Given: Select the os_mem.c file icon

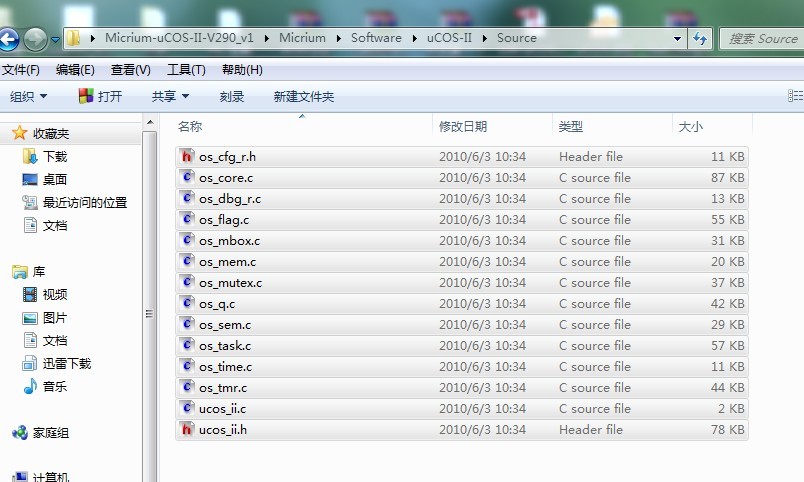Looking at the screenshot, I should [x=187, y=261].
